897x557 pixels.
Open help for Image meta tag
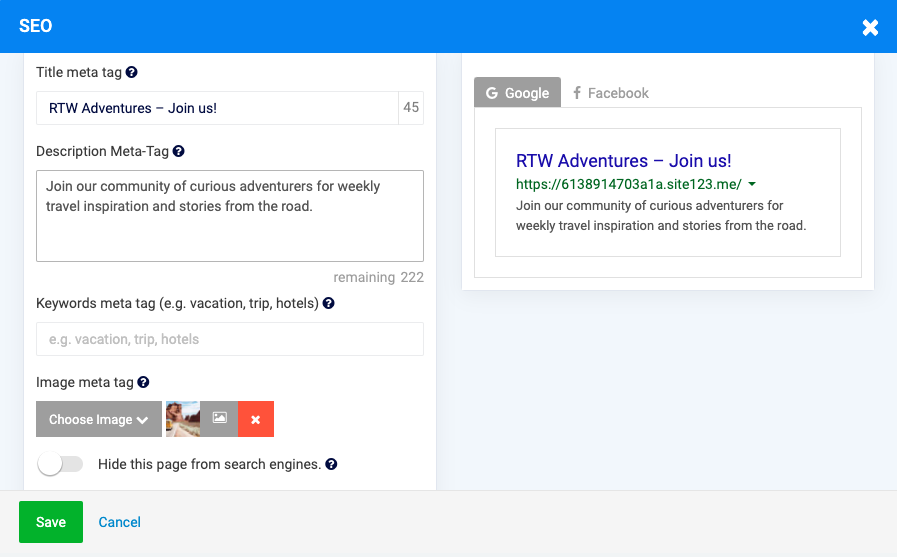click(x=144, y=382)
